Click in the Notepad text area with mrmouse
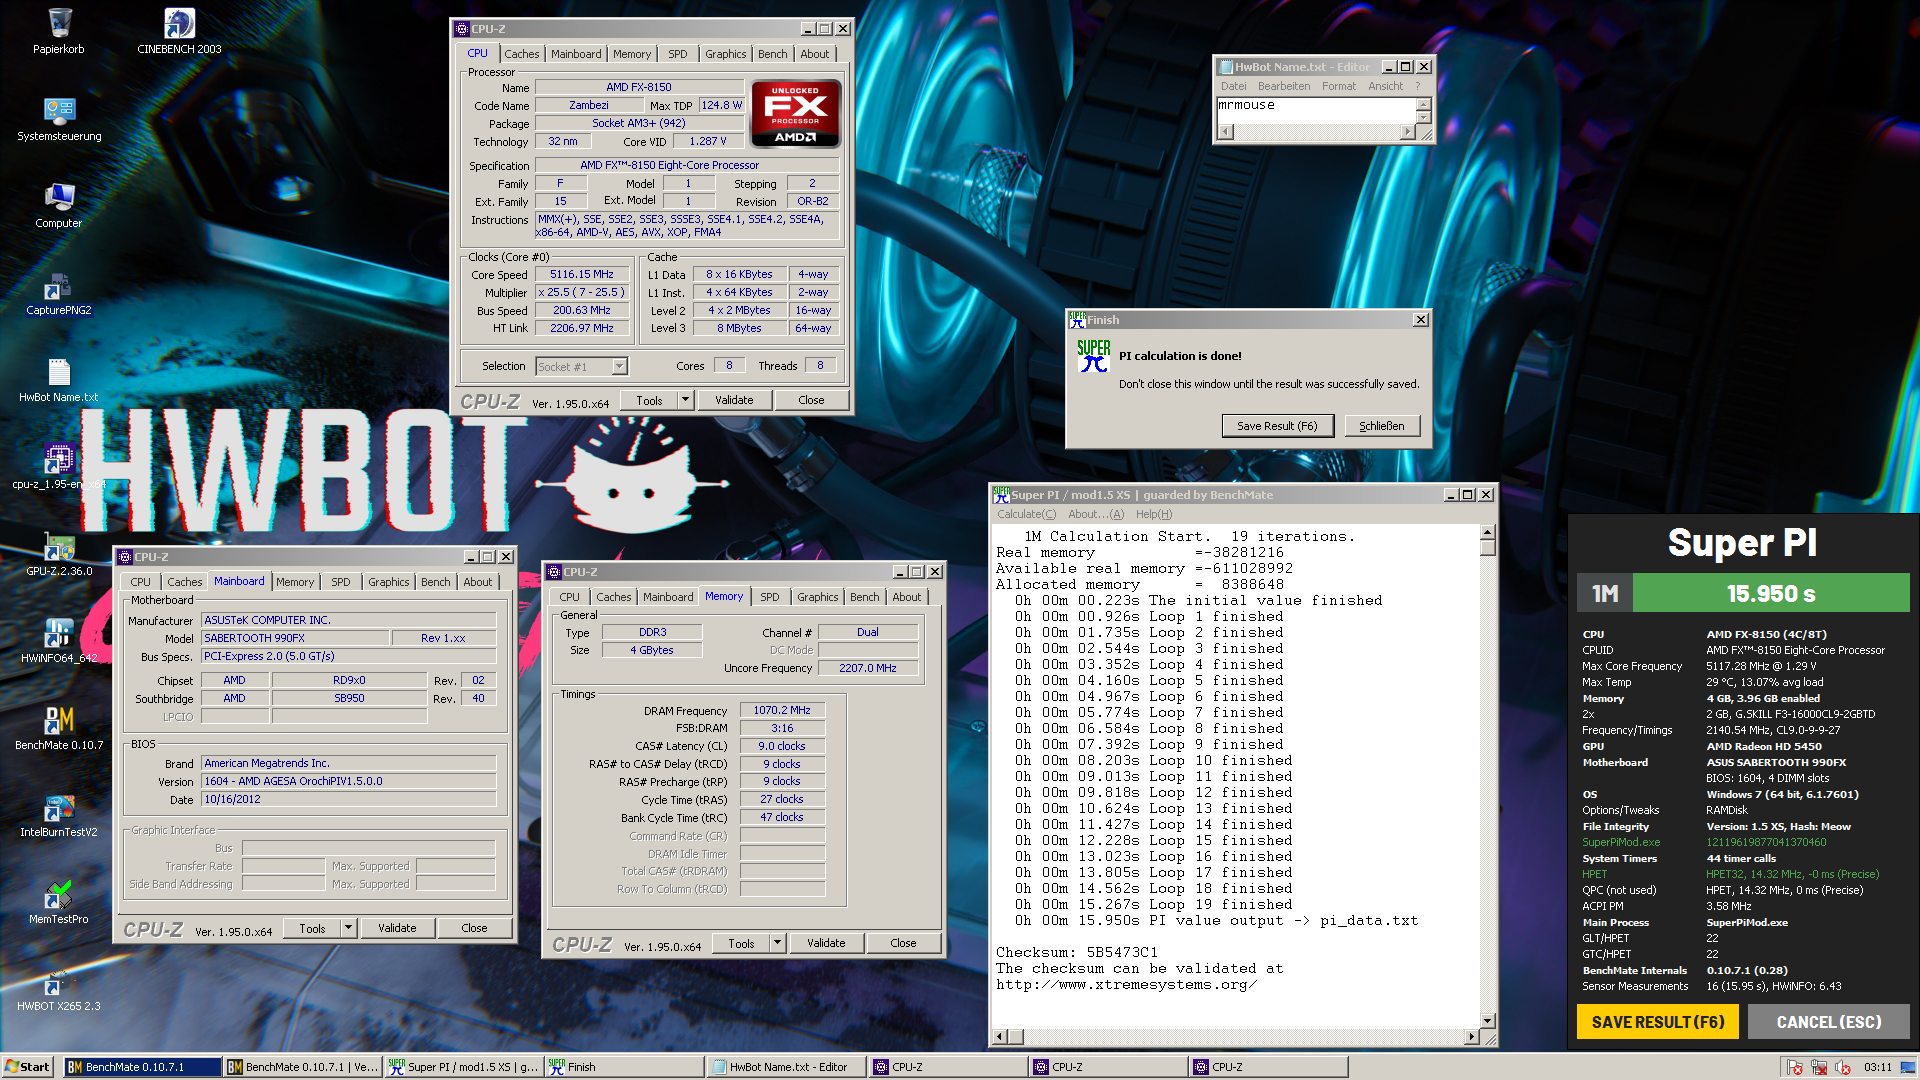Image resolution: width=1920 pixels, height=1080 pixels. click(1316, 111)
